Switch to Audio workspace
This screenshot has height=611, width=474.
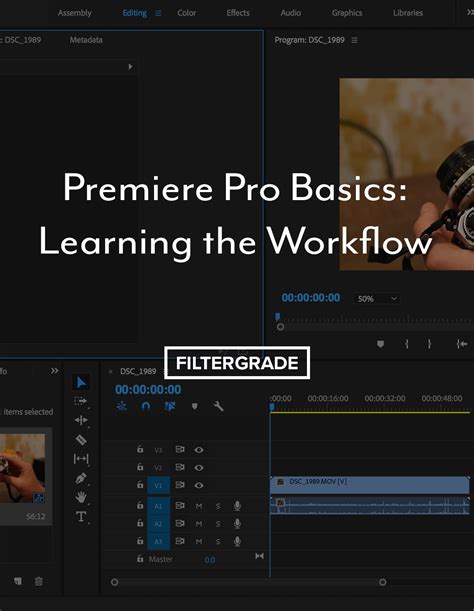point(291,13)
